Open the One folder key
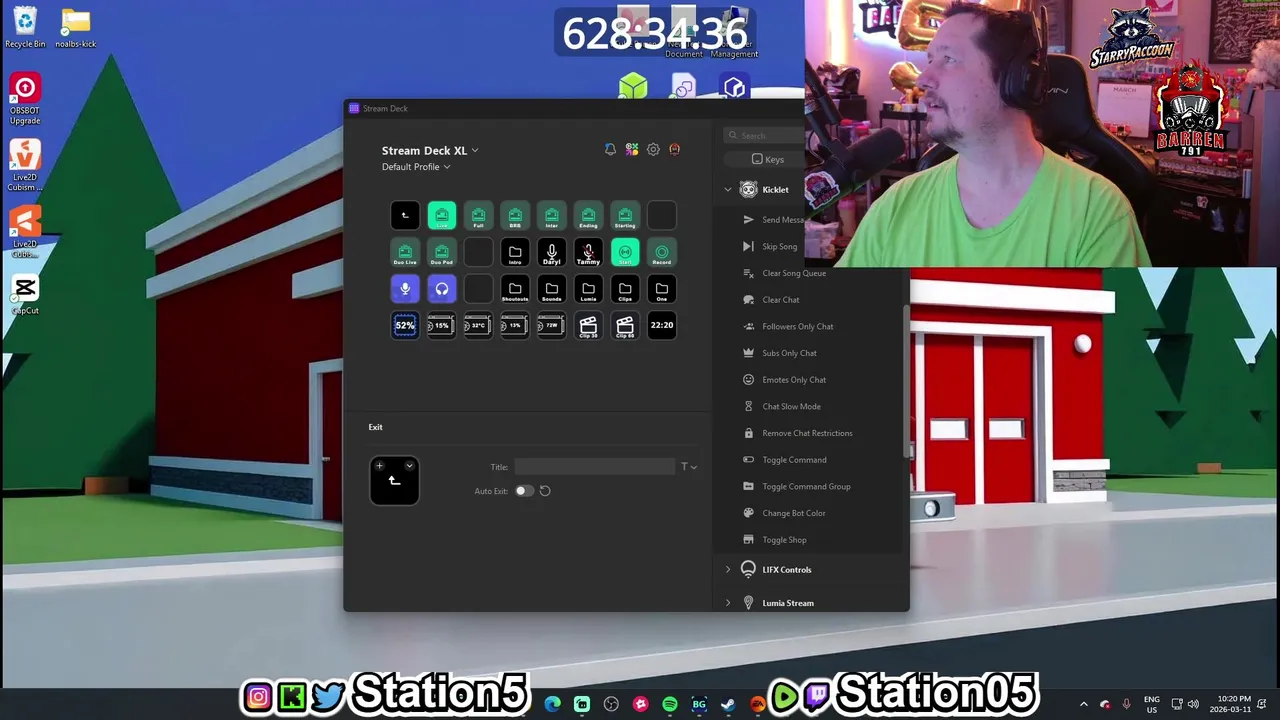 pos(661,289)
